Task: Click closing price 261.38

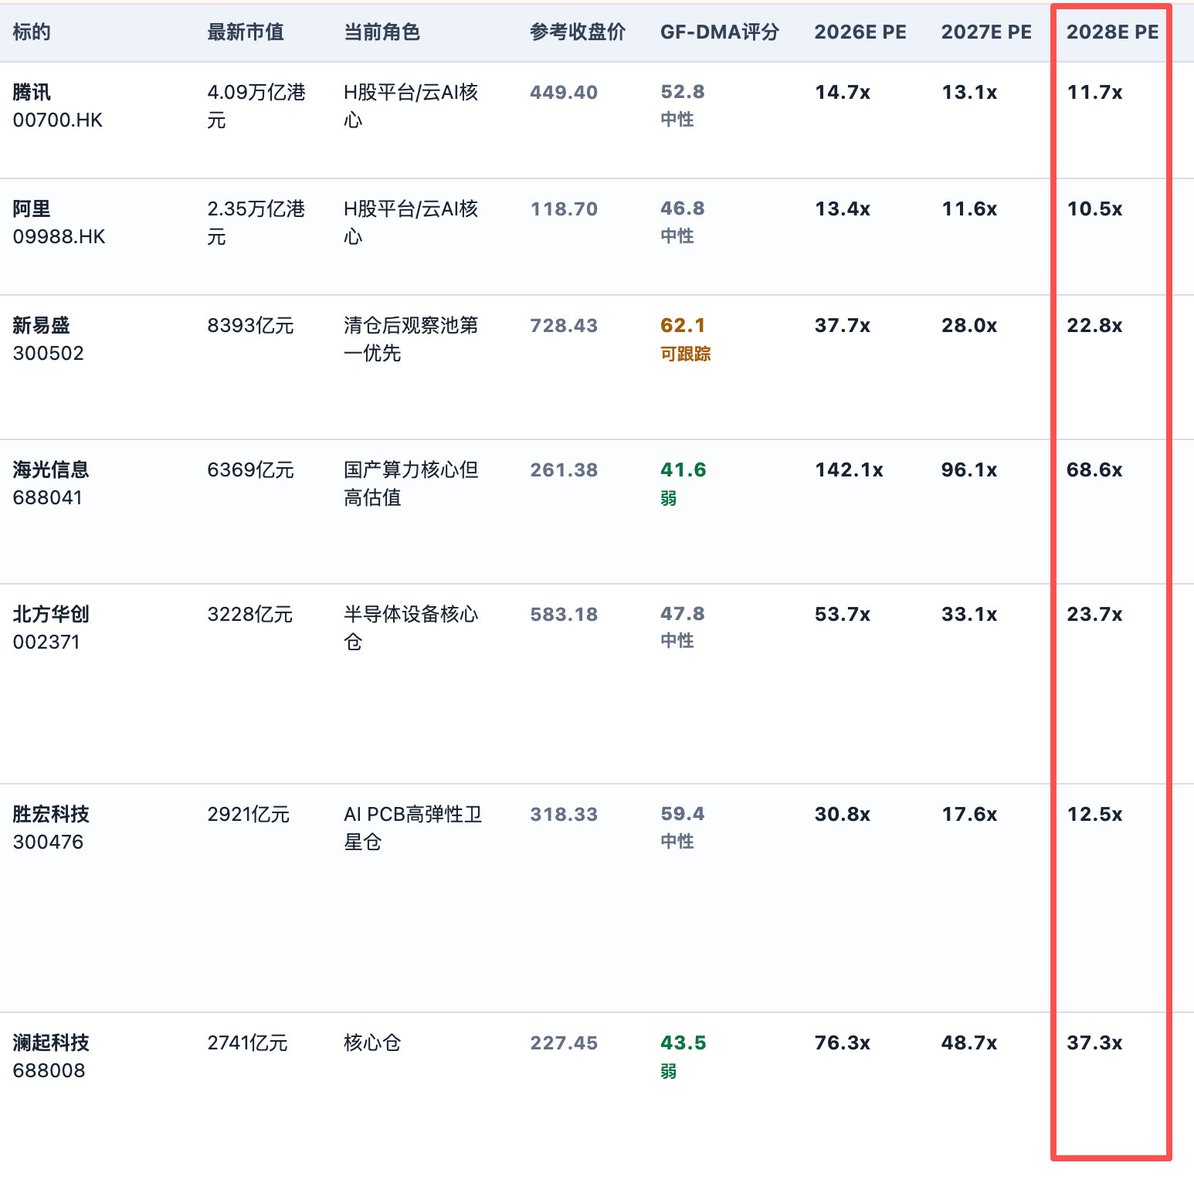Action: point(564,469)
